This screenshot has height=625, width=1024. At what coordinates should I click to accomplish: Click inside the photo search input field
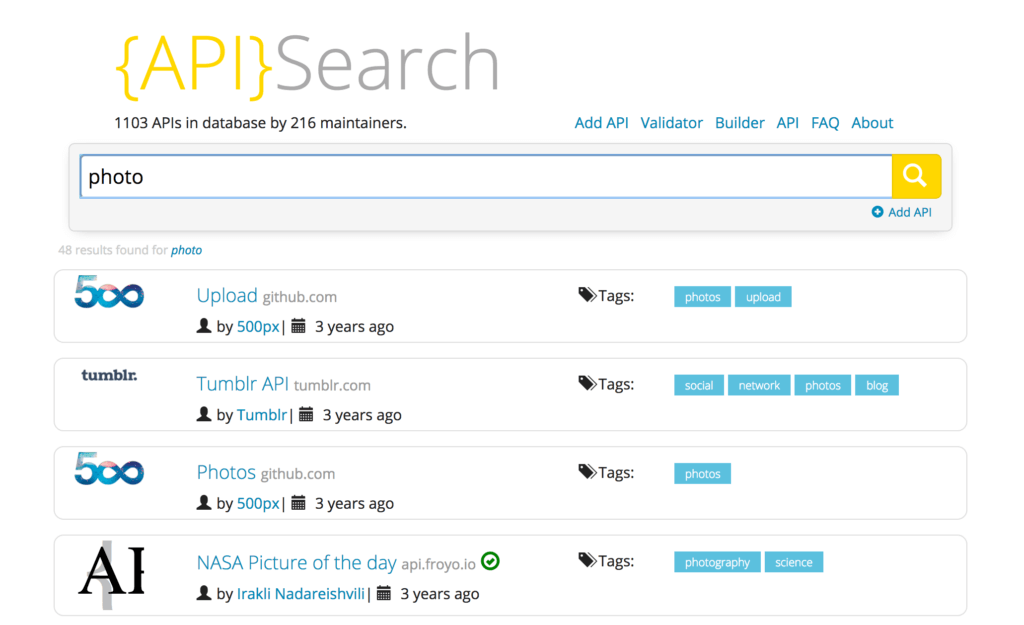coord(400,176)
